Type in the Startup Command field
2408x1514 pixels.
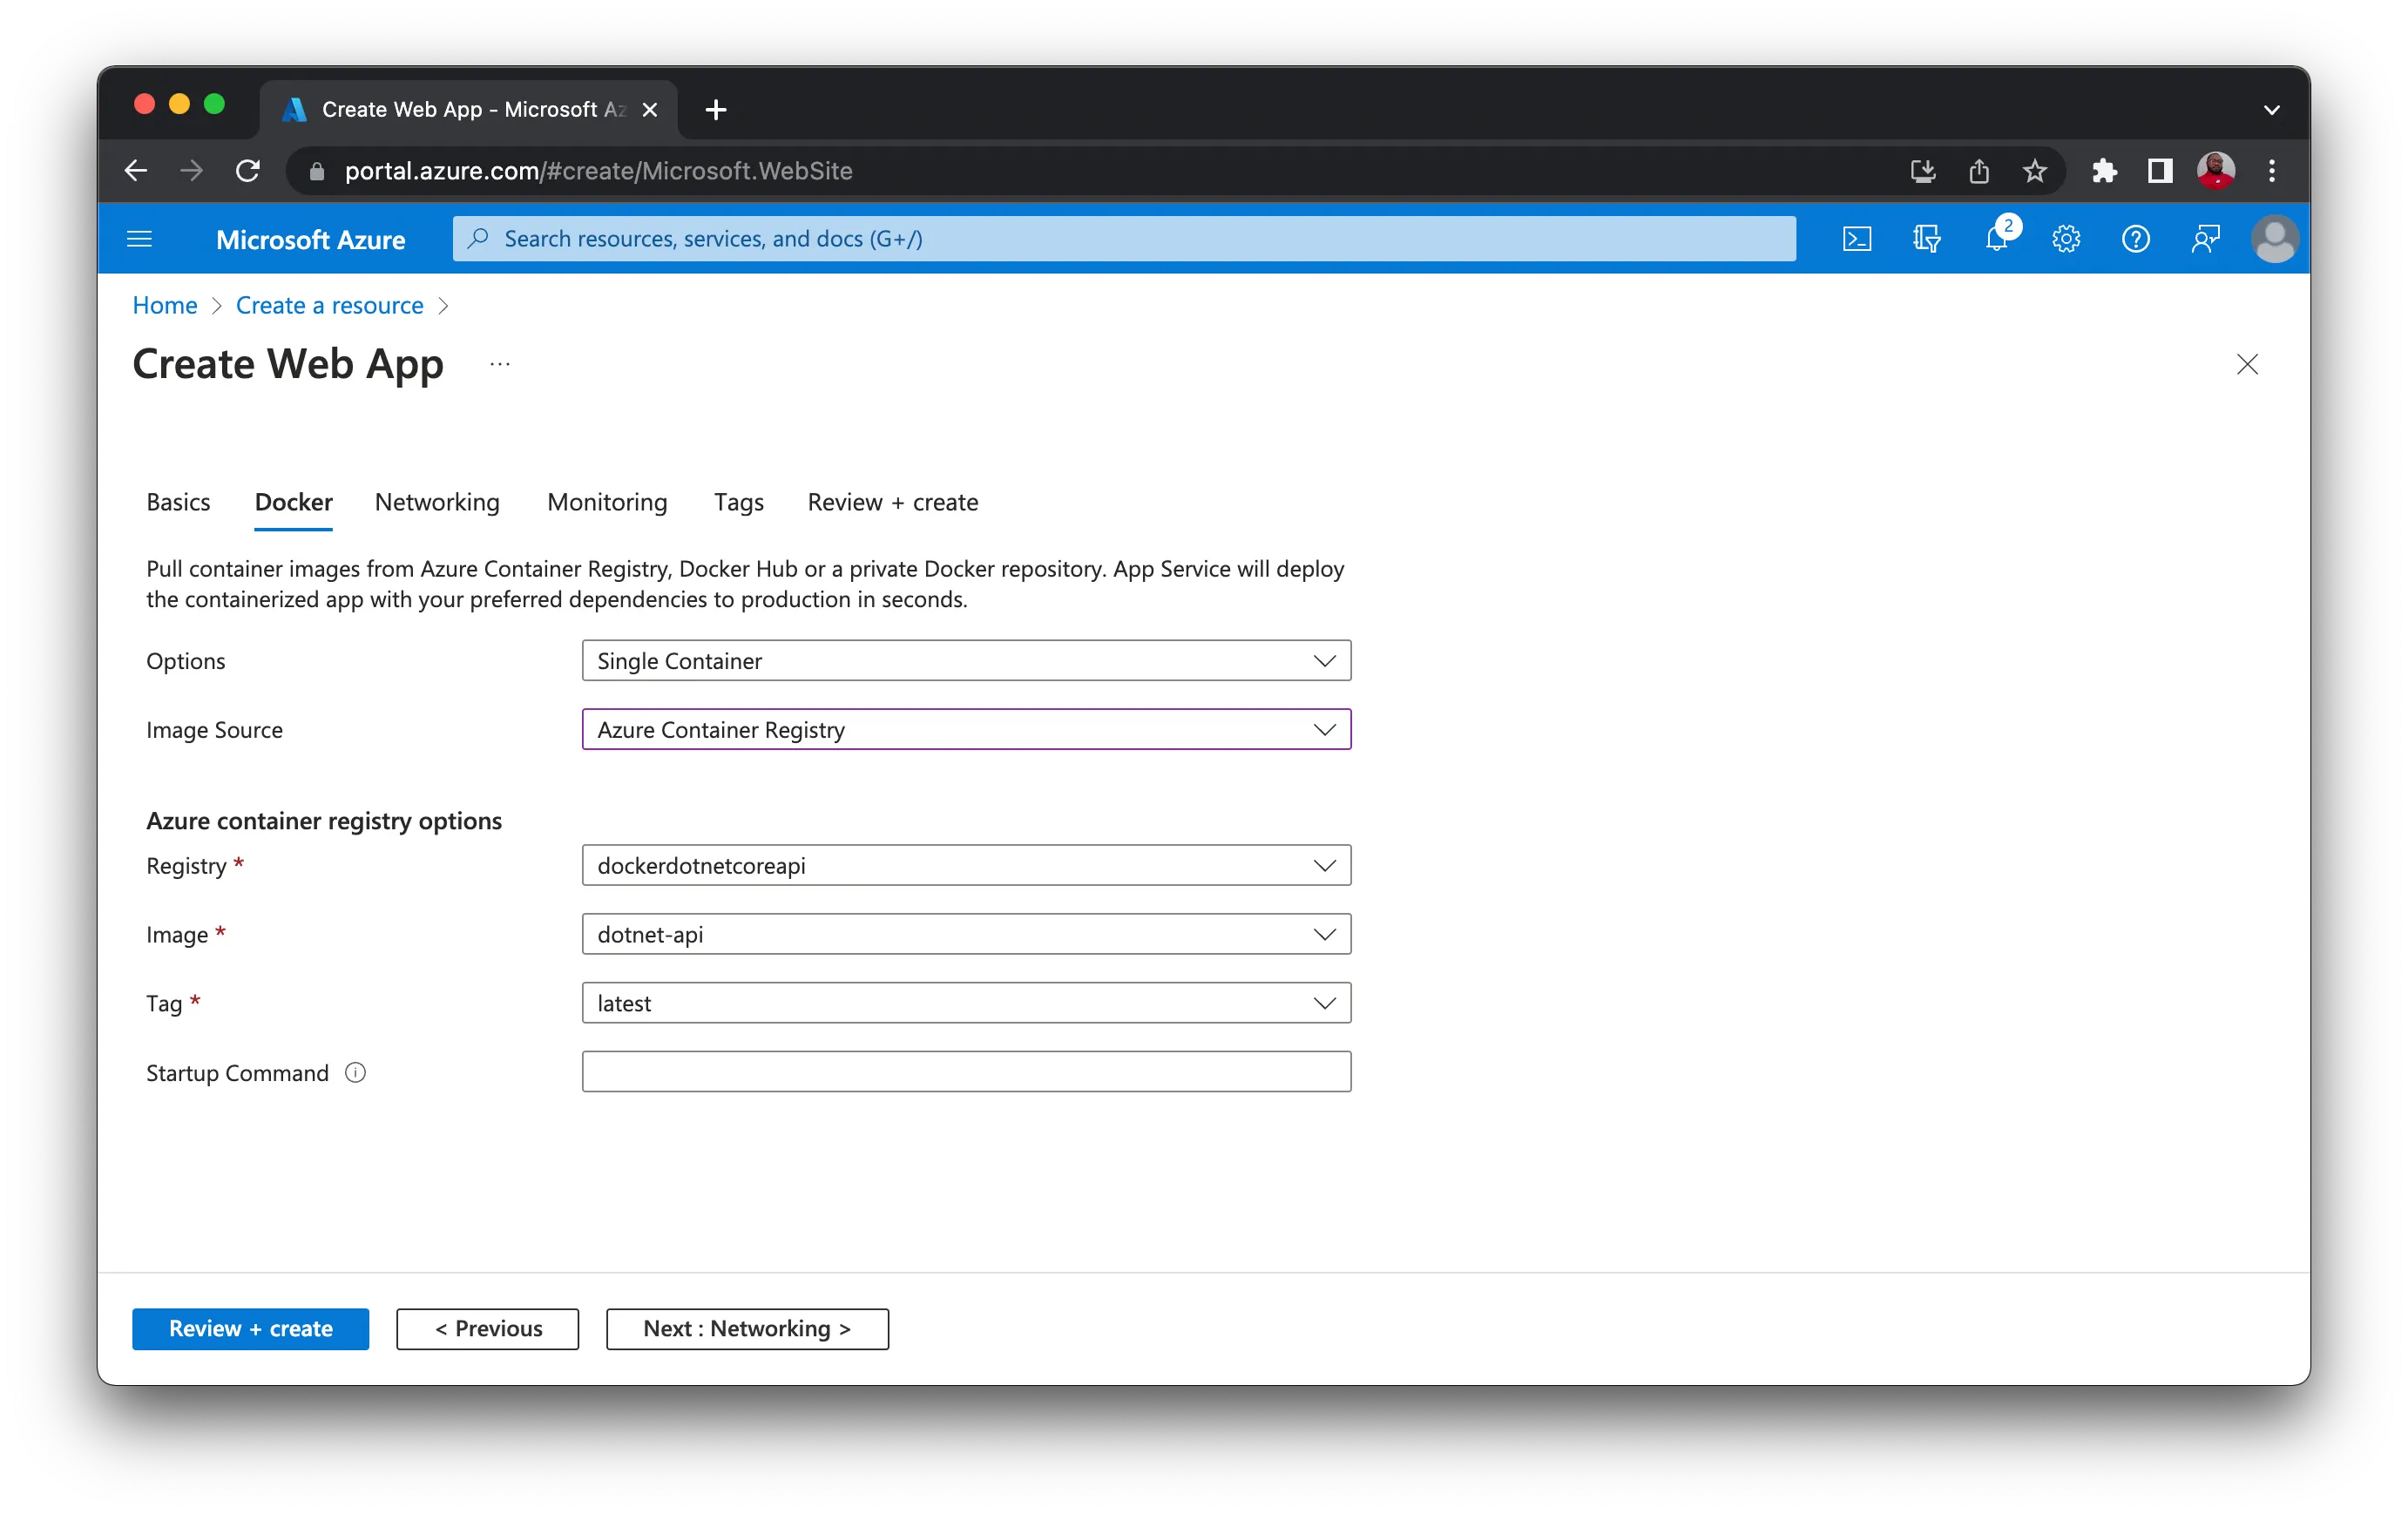[x=966, y=1071]
